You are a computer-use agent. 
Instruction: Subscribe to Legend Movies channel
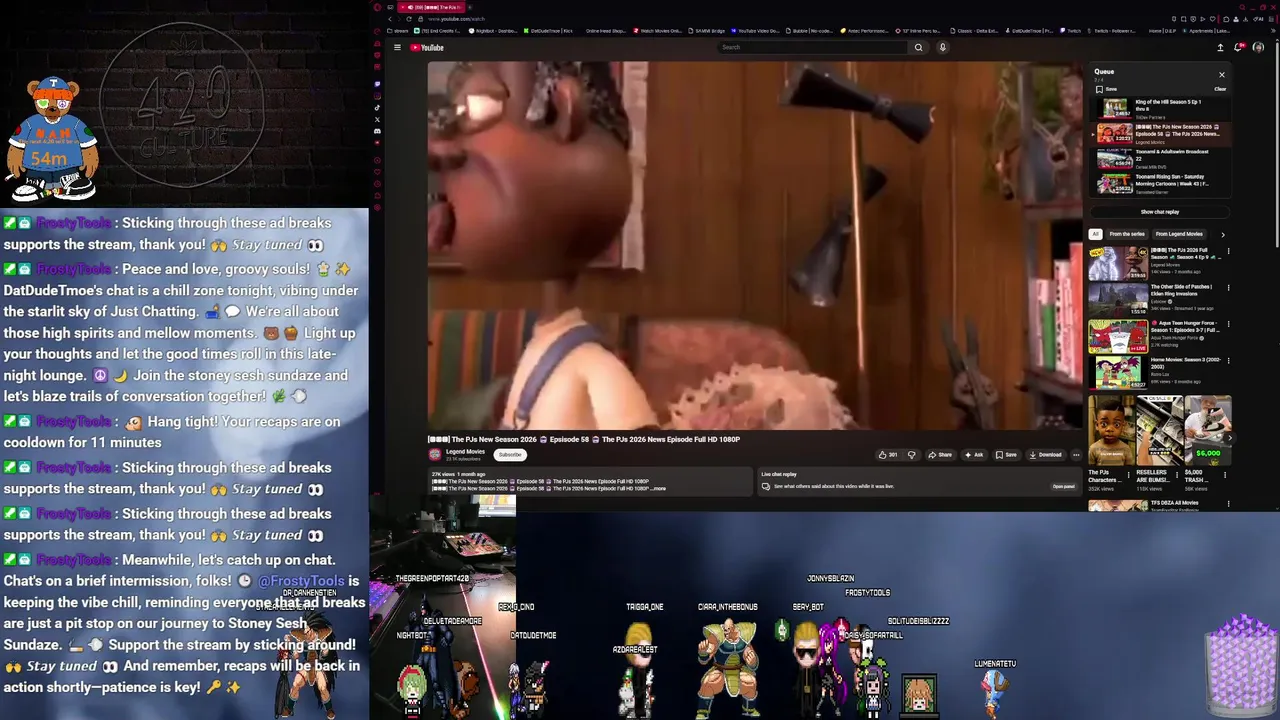pyautogui.click(x=510, y=455)
